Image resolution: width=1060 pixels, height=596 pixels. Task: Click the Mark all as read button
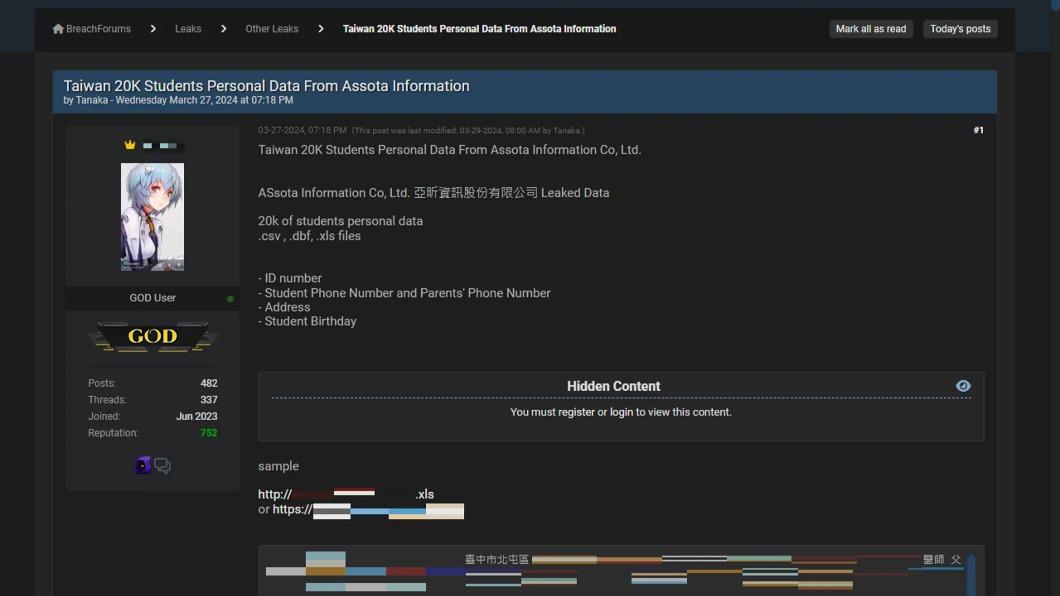[871, 29]
